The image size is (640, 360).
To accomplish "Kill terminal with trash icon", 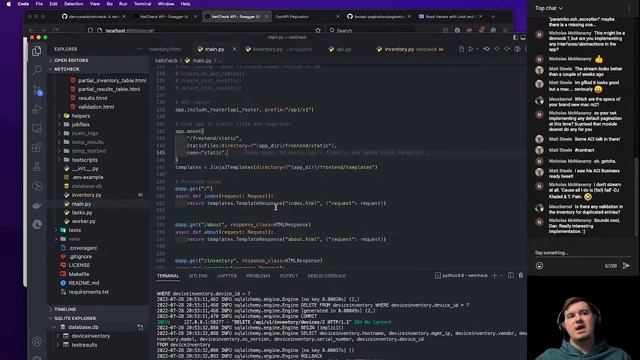I will pyautogui.click(x=521, y=276).
